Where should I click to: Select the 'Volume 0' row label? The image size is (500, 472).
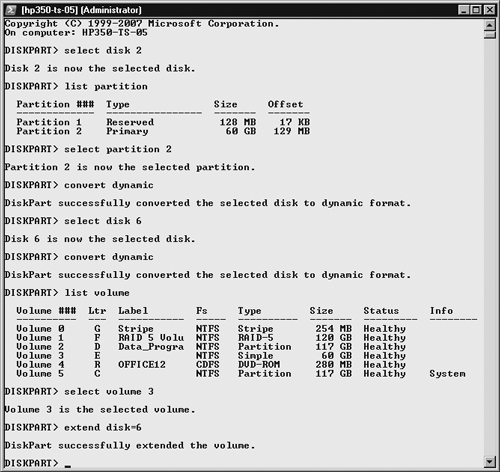[x=40, y=329]
